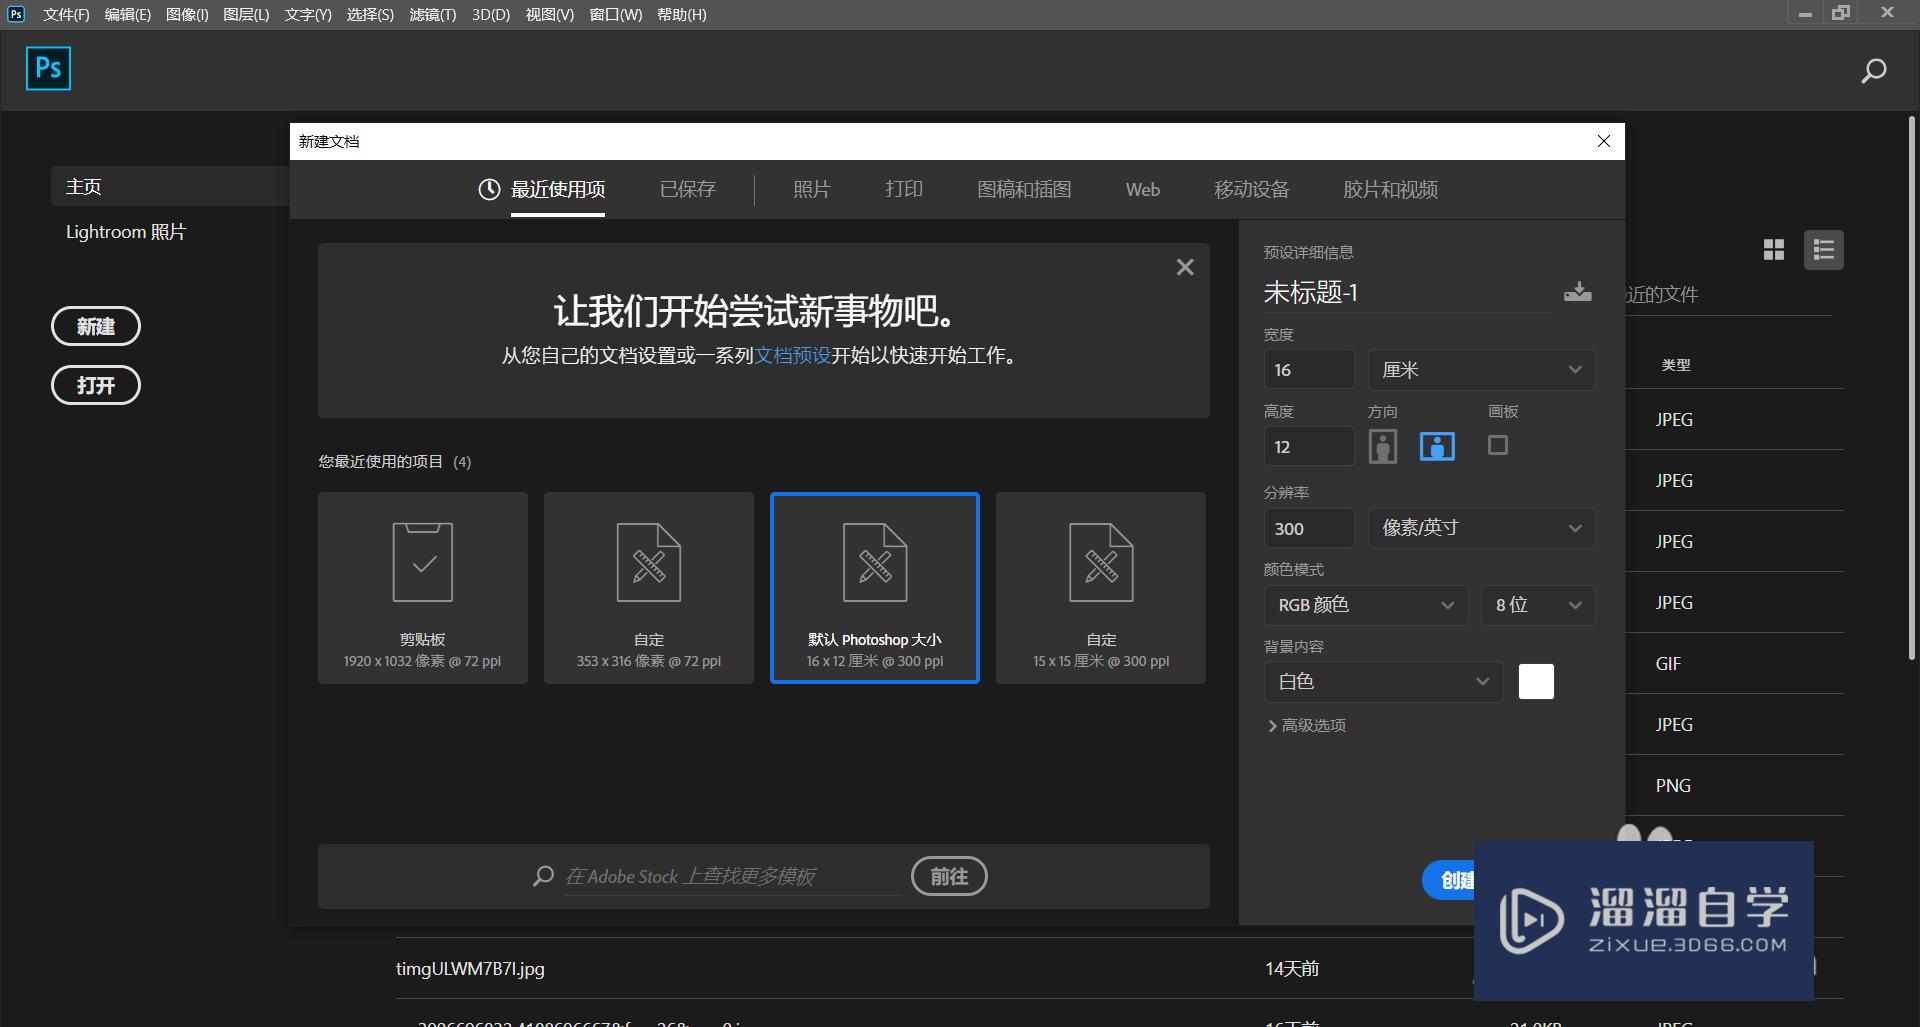Select Lightroom 照片 in the sidebar
1920x1027 pixels.
point(126,232)
